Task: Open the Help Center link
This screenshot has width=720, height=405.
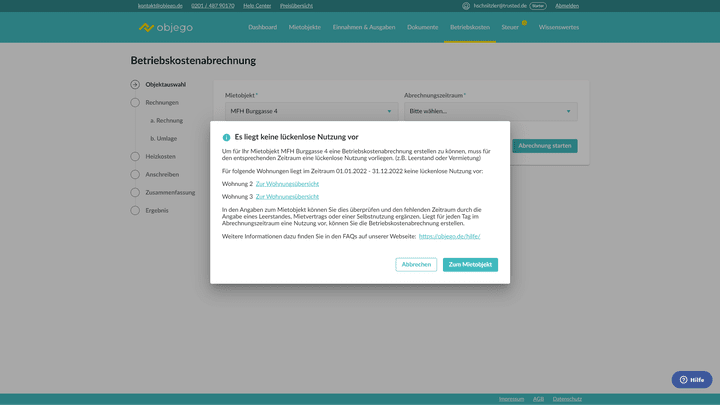Action: click(x=257, y=6)
